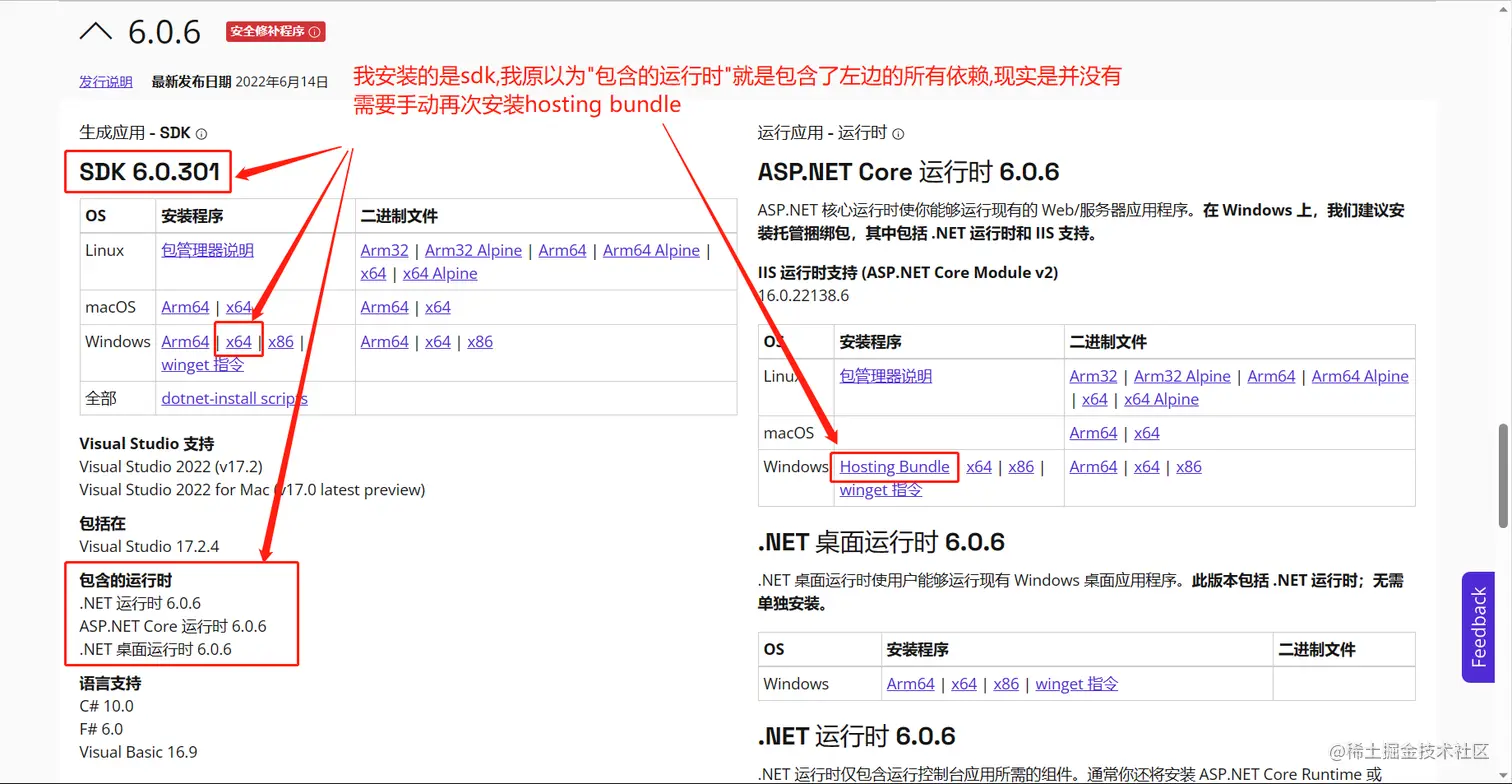Click the vertical page scrollbar
Screen dimensions: 1512x784
tap(1504, 470)
